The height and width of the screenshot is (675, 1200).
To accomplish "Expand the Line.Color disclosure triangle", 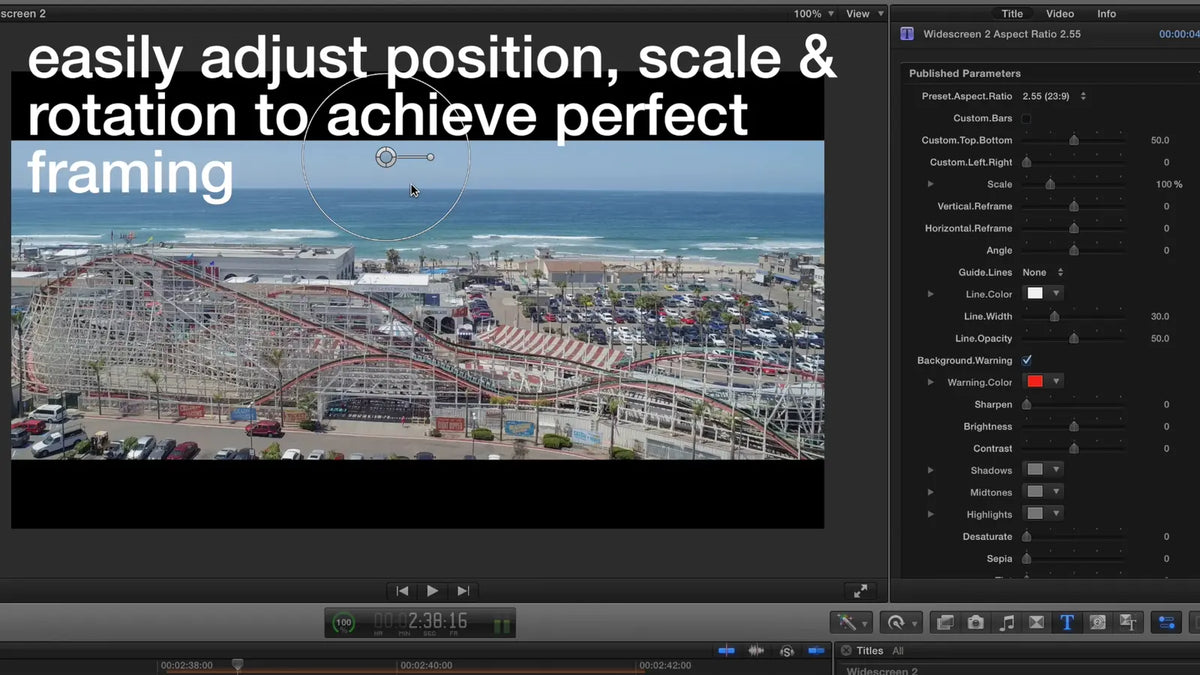I will coord(931,294).
